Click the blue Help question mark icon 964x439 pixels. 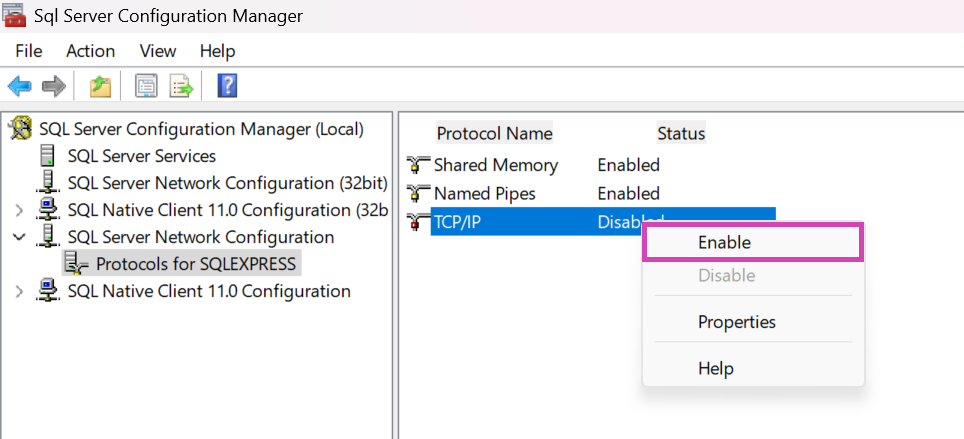pyautogui.click(x=227, y=87)
